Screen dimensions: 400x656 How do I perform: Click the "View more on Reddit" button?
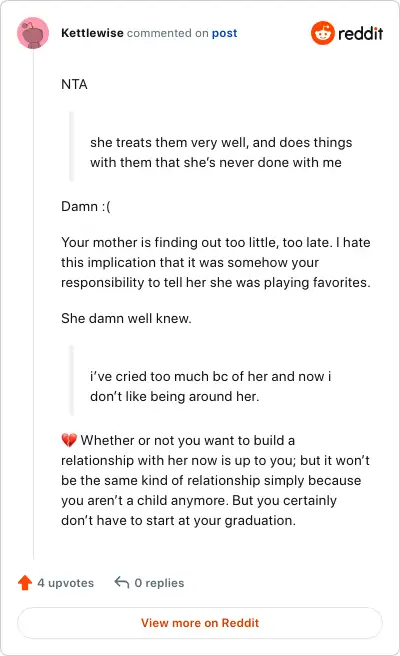(x=200, y=623)
